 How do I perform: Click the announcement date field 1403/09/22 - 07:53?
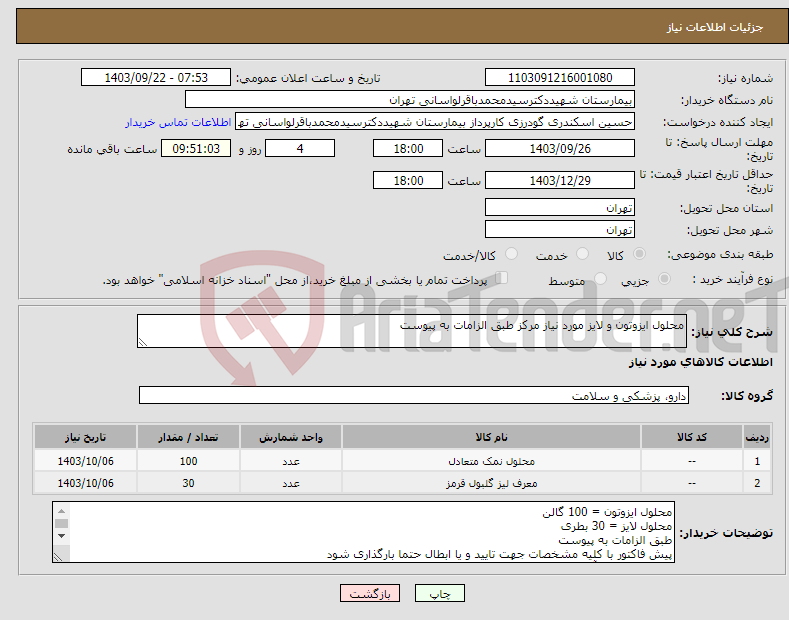tap(156, 78)
